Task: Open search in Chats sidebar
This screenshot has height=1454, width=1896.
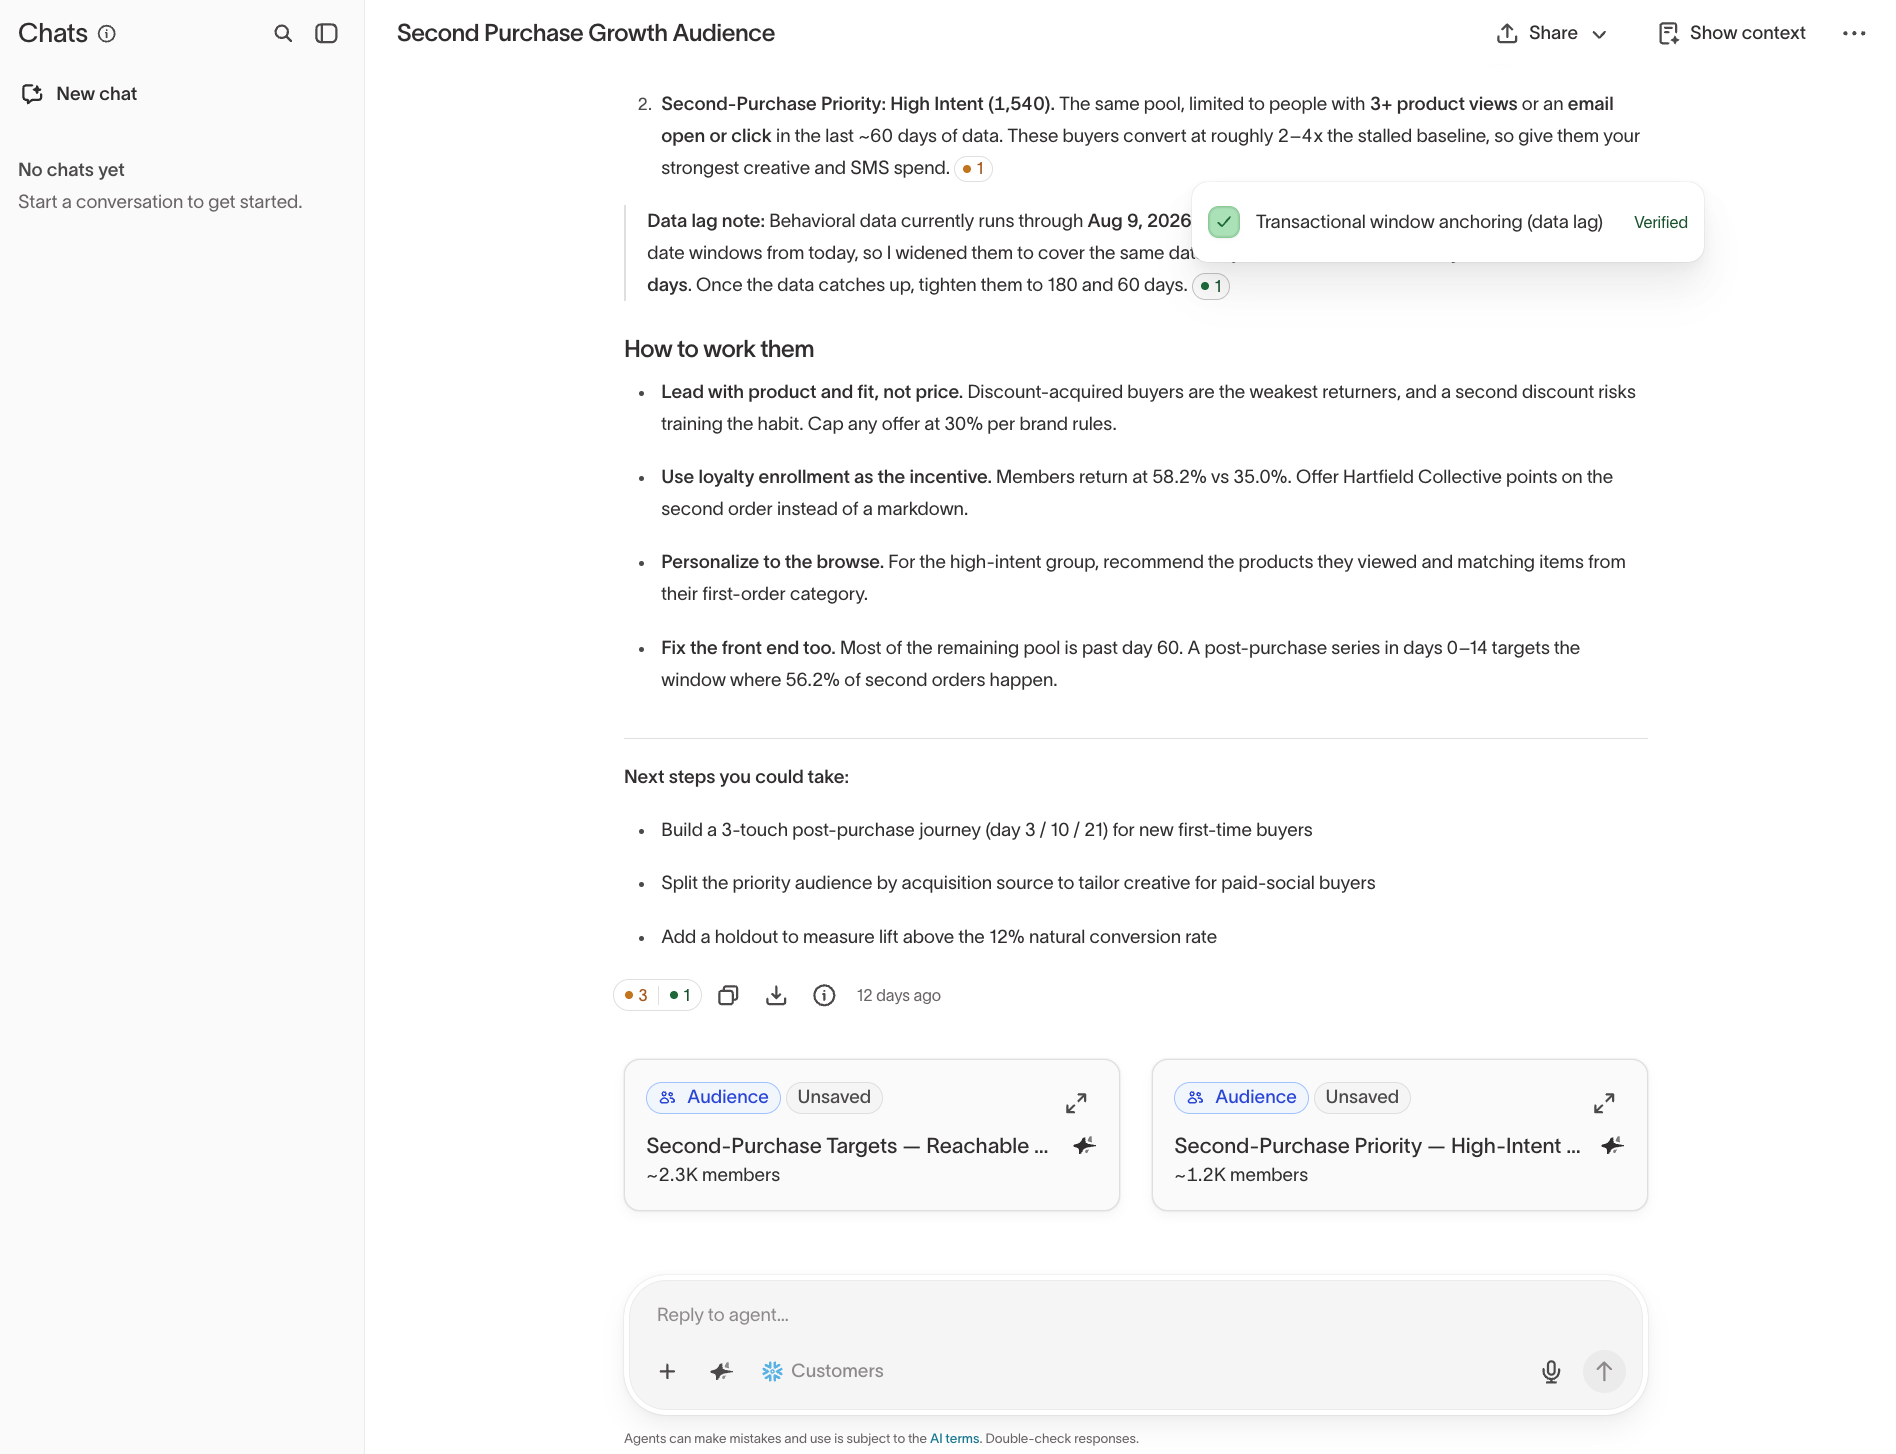Action: pyautogui.click(x=283, y=33)
